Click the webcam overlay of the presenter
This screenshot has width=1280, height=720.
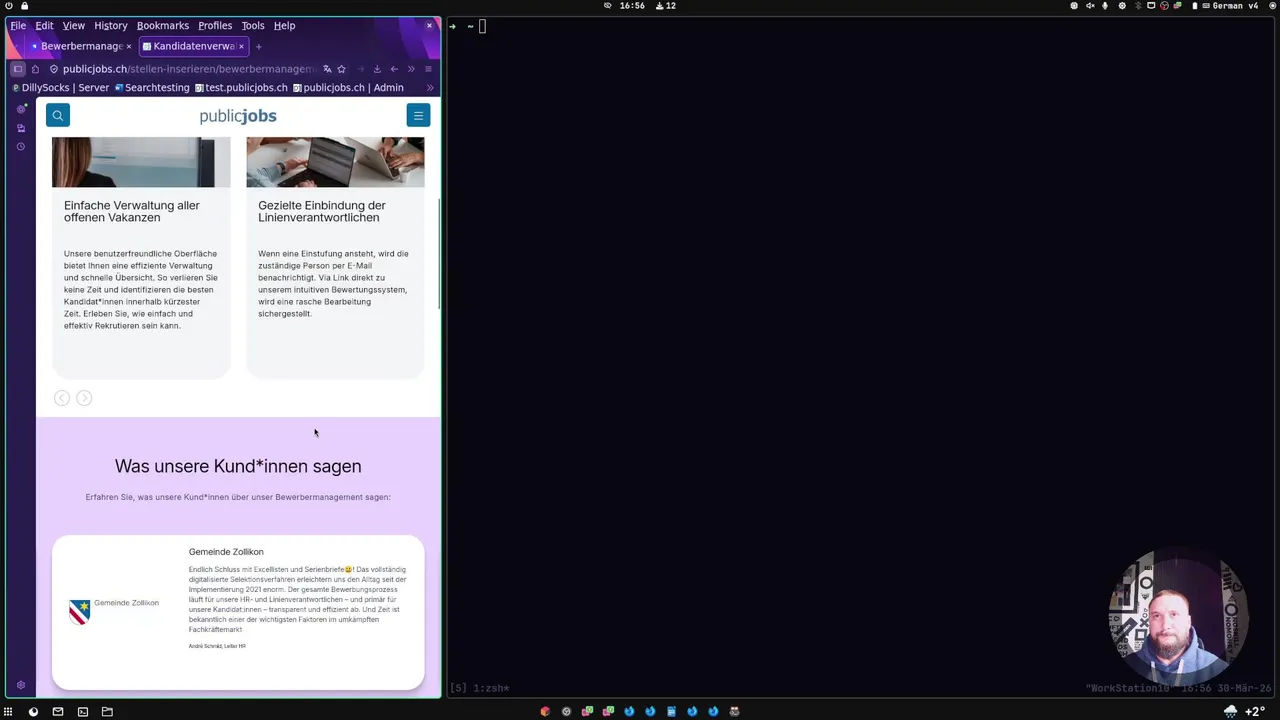[x=1178, y=617]
